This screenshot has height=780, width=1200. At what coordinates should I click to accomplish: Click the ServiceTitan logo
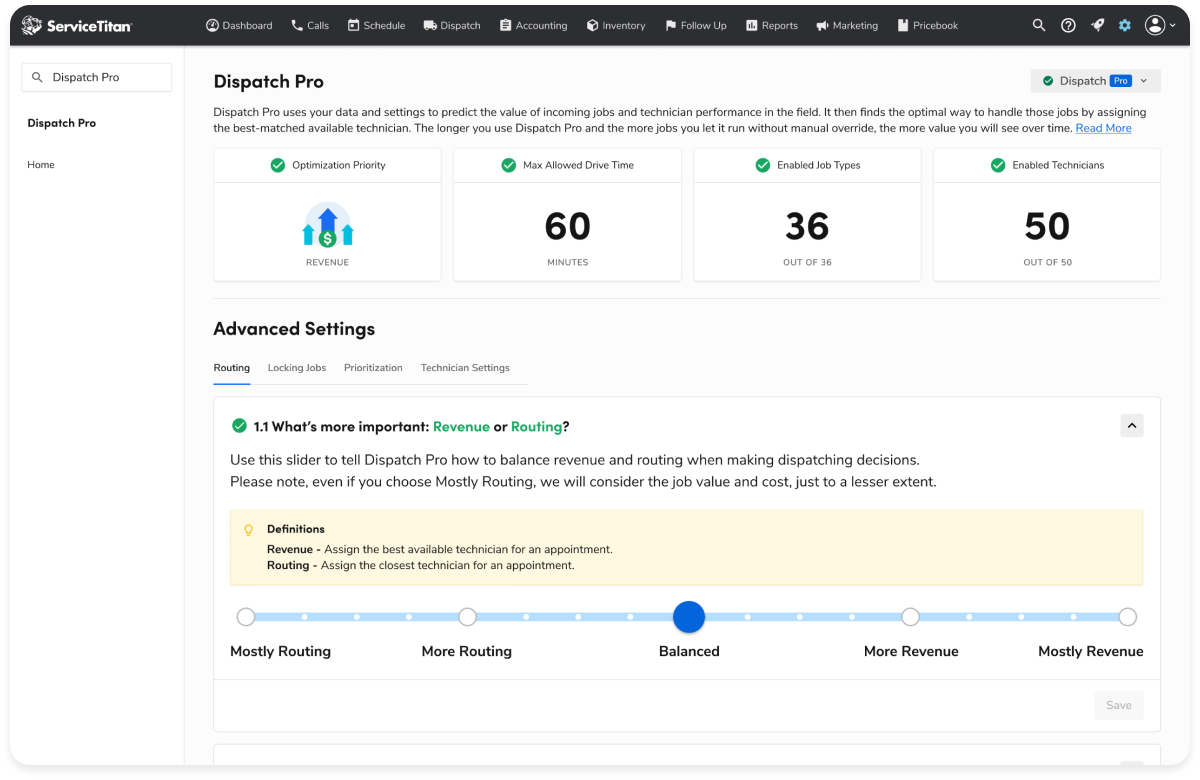pyautogui.click(x=77, y=26)
